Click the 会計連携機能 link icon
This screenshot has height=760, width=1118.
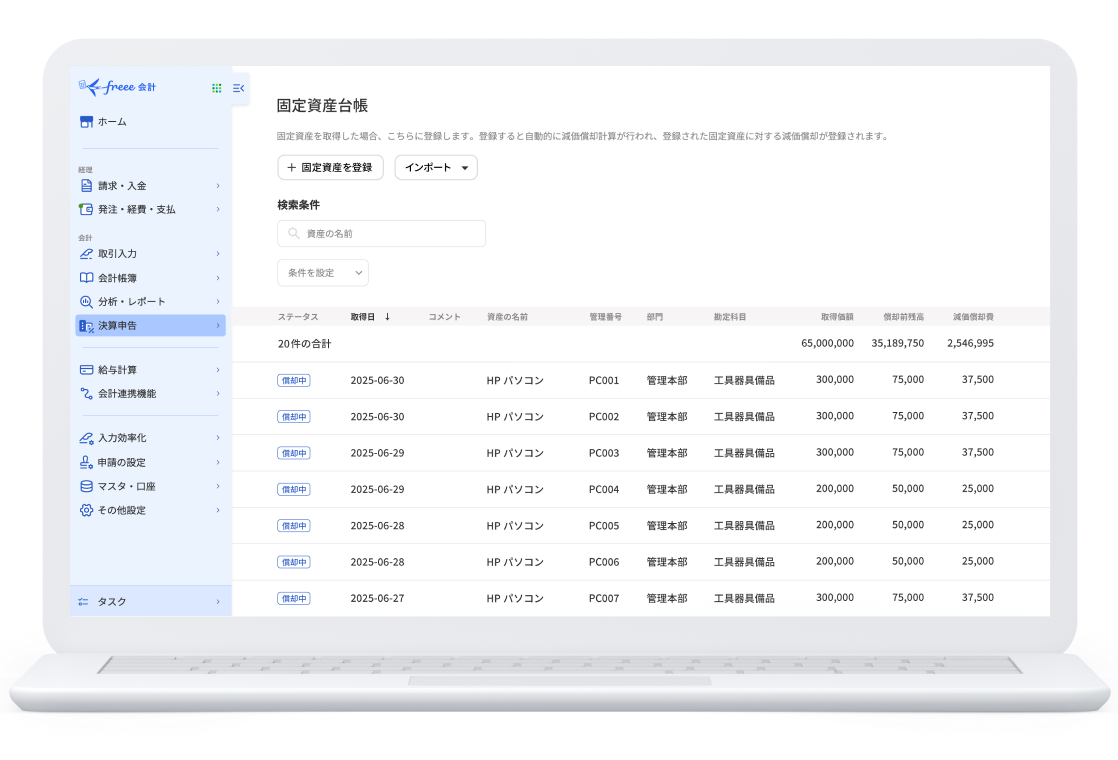coord(86,394)
